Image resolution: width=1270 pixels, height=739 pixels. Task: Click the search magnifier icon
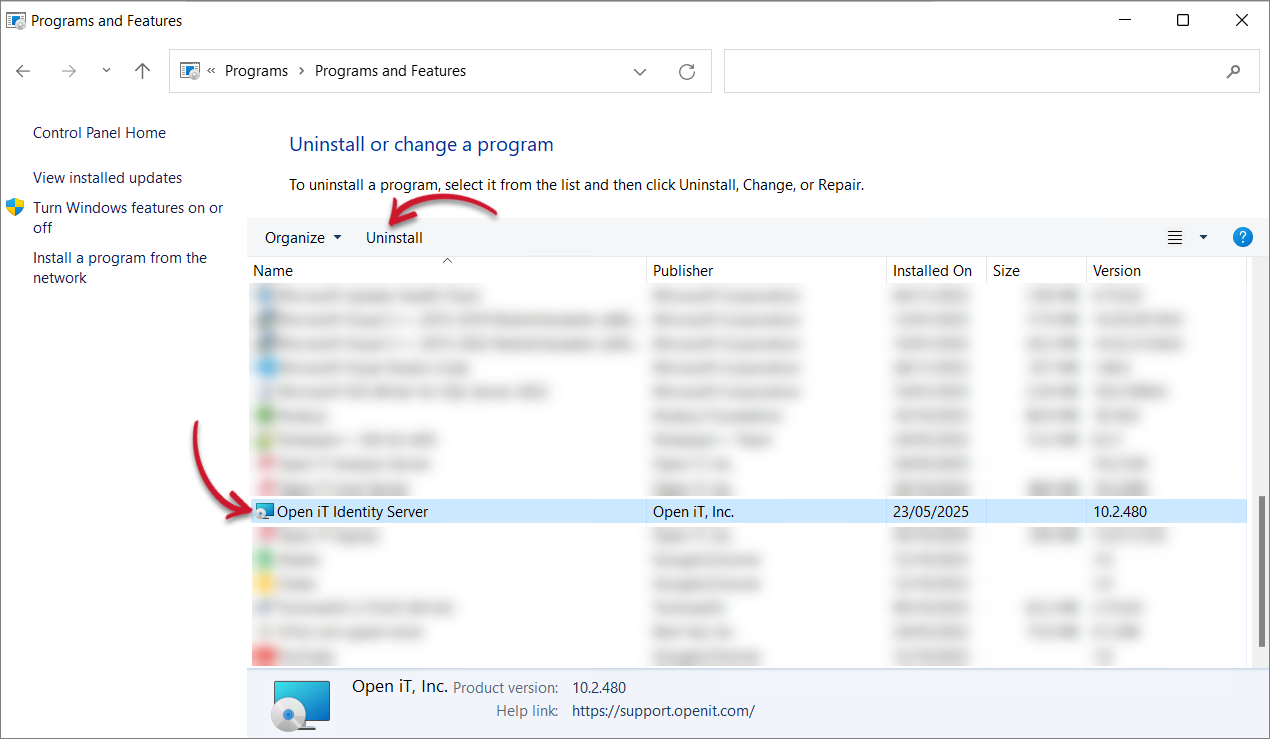(x=1233, y=71)
